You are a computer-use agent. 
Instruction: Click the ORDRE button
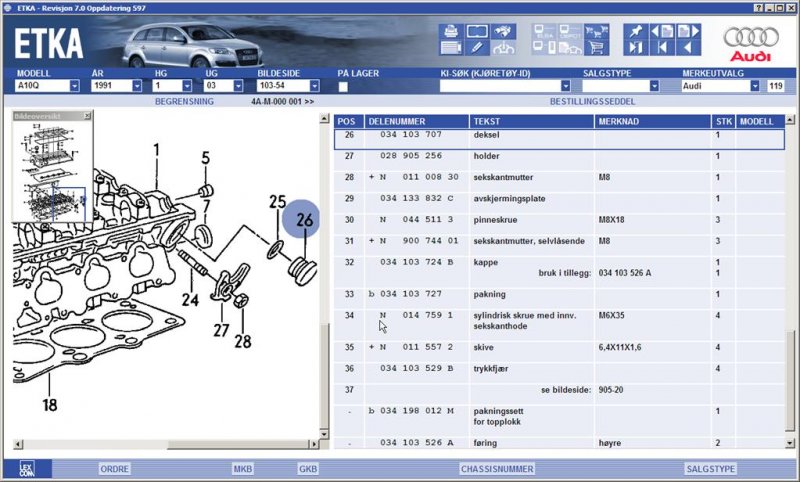pyautogui.click(x=114, y=469)
